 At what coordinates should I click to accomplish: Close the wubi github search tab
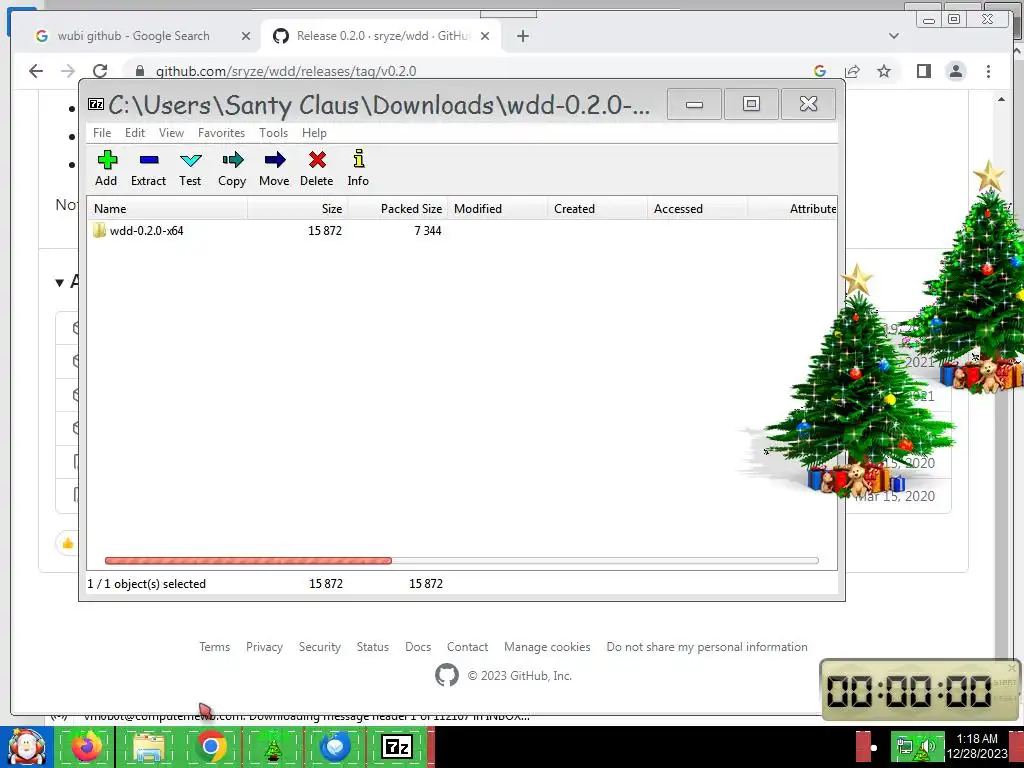pyautogui.click(x=246, y=36)
